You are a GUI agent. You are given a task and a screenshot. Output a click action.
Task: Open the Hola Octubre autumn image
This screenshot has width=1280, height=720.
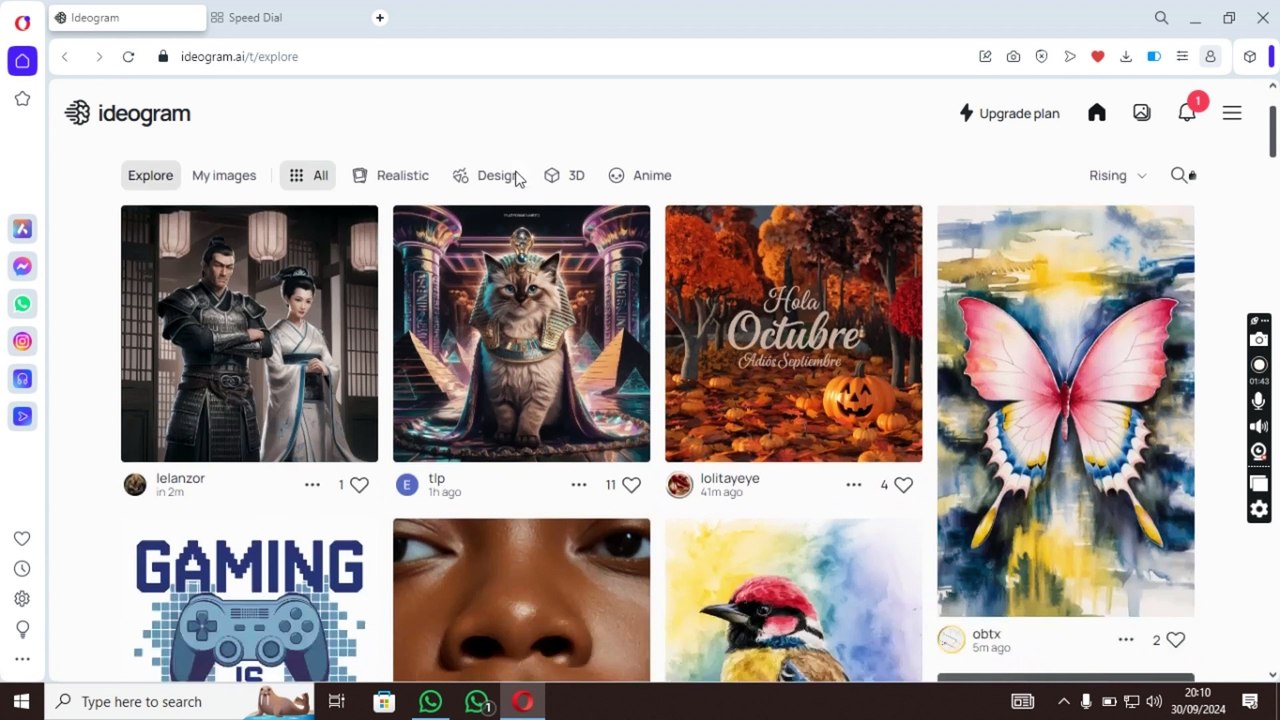pos(793,333)
